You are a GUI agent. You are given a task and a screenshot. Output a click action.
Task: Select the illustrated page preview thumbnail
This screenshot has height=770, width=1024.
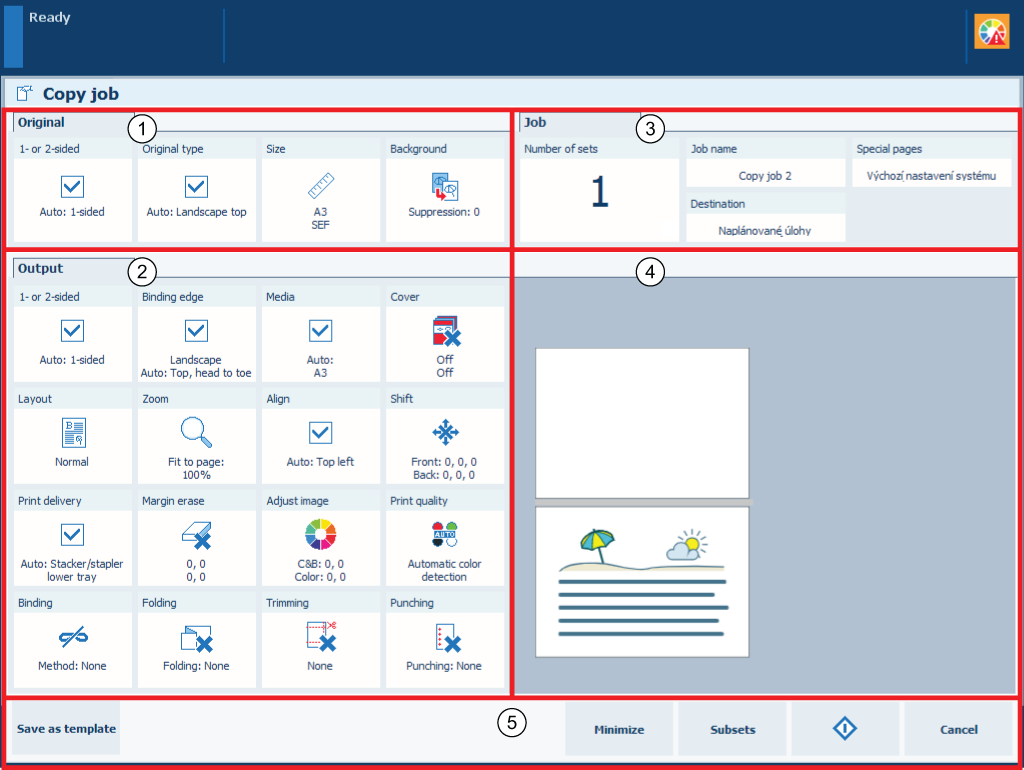642,582
